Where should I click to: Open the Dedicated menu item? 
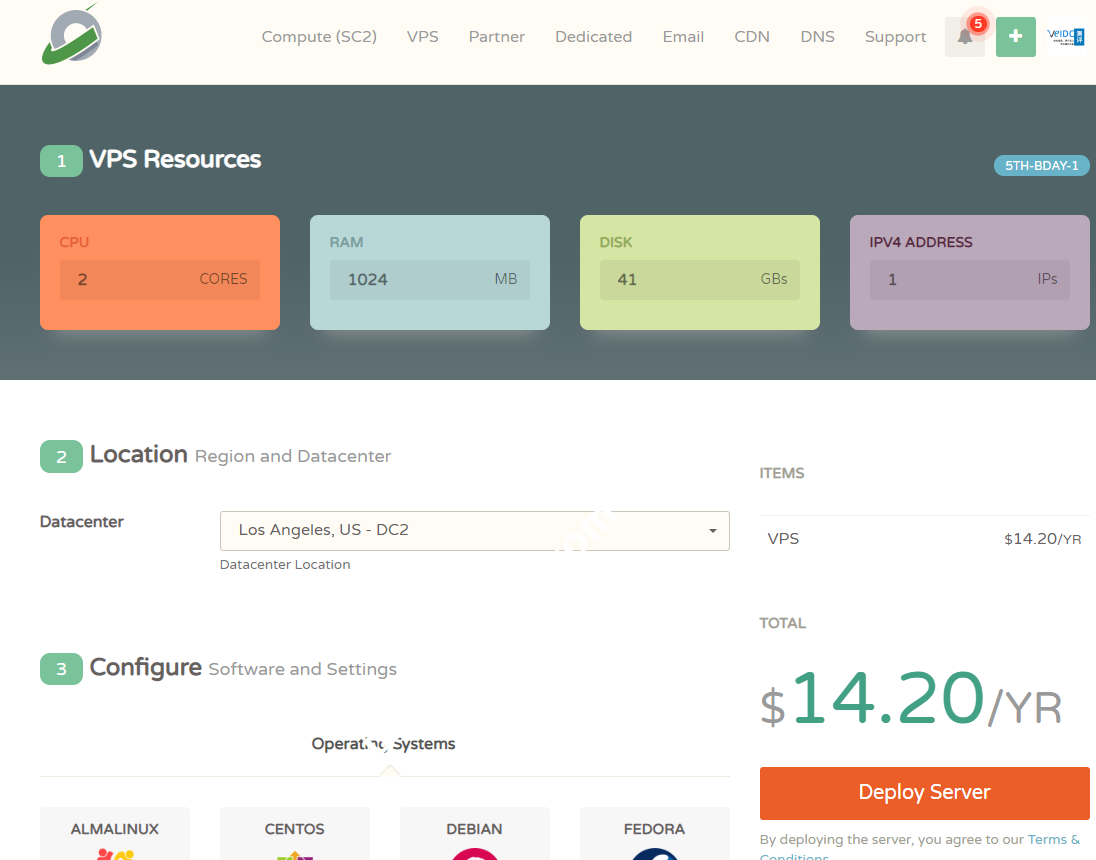593,37
